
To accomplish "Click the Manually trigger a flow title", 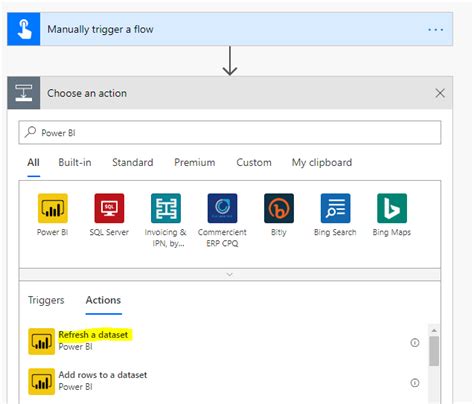I will 100,29.
